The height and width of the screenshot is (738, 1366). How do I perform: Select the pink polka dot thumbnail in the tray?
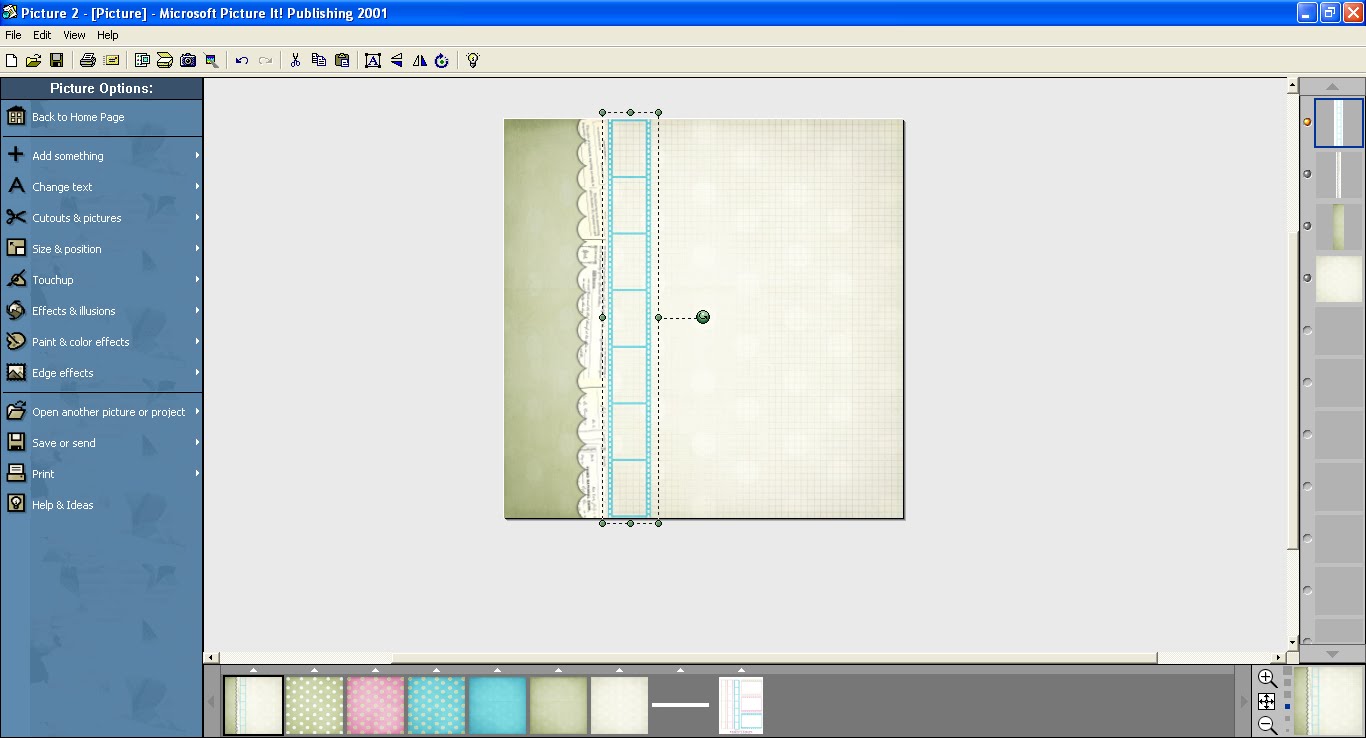pyautogui.click(x=376, y=705)
